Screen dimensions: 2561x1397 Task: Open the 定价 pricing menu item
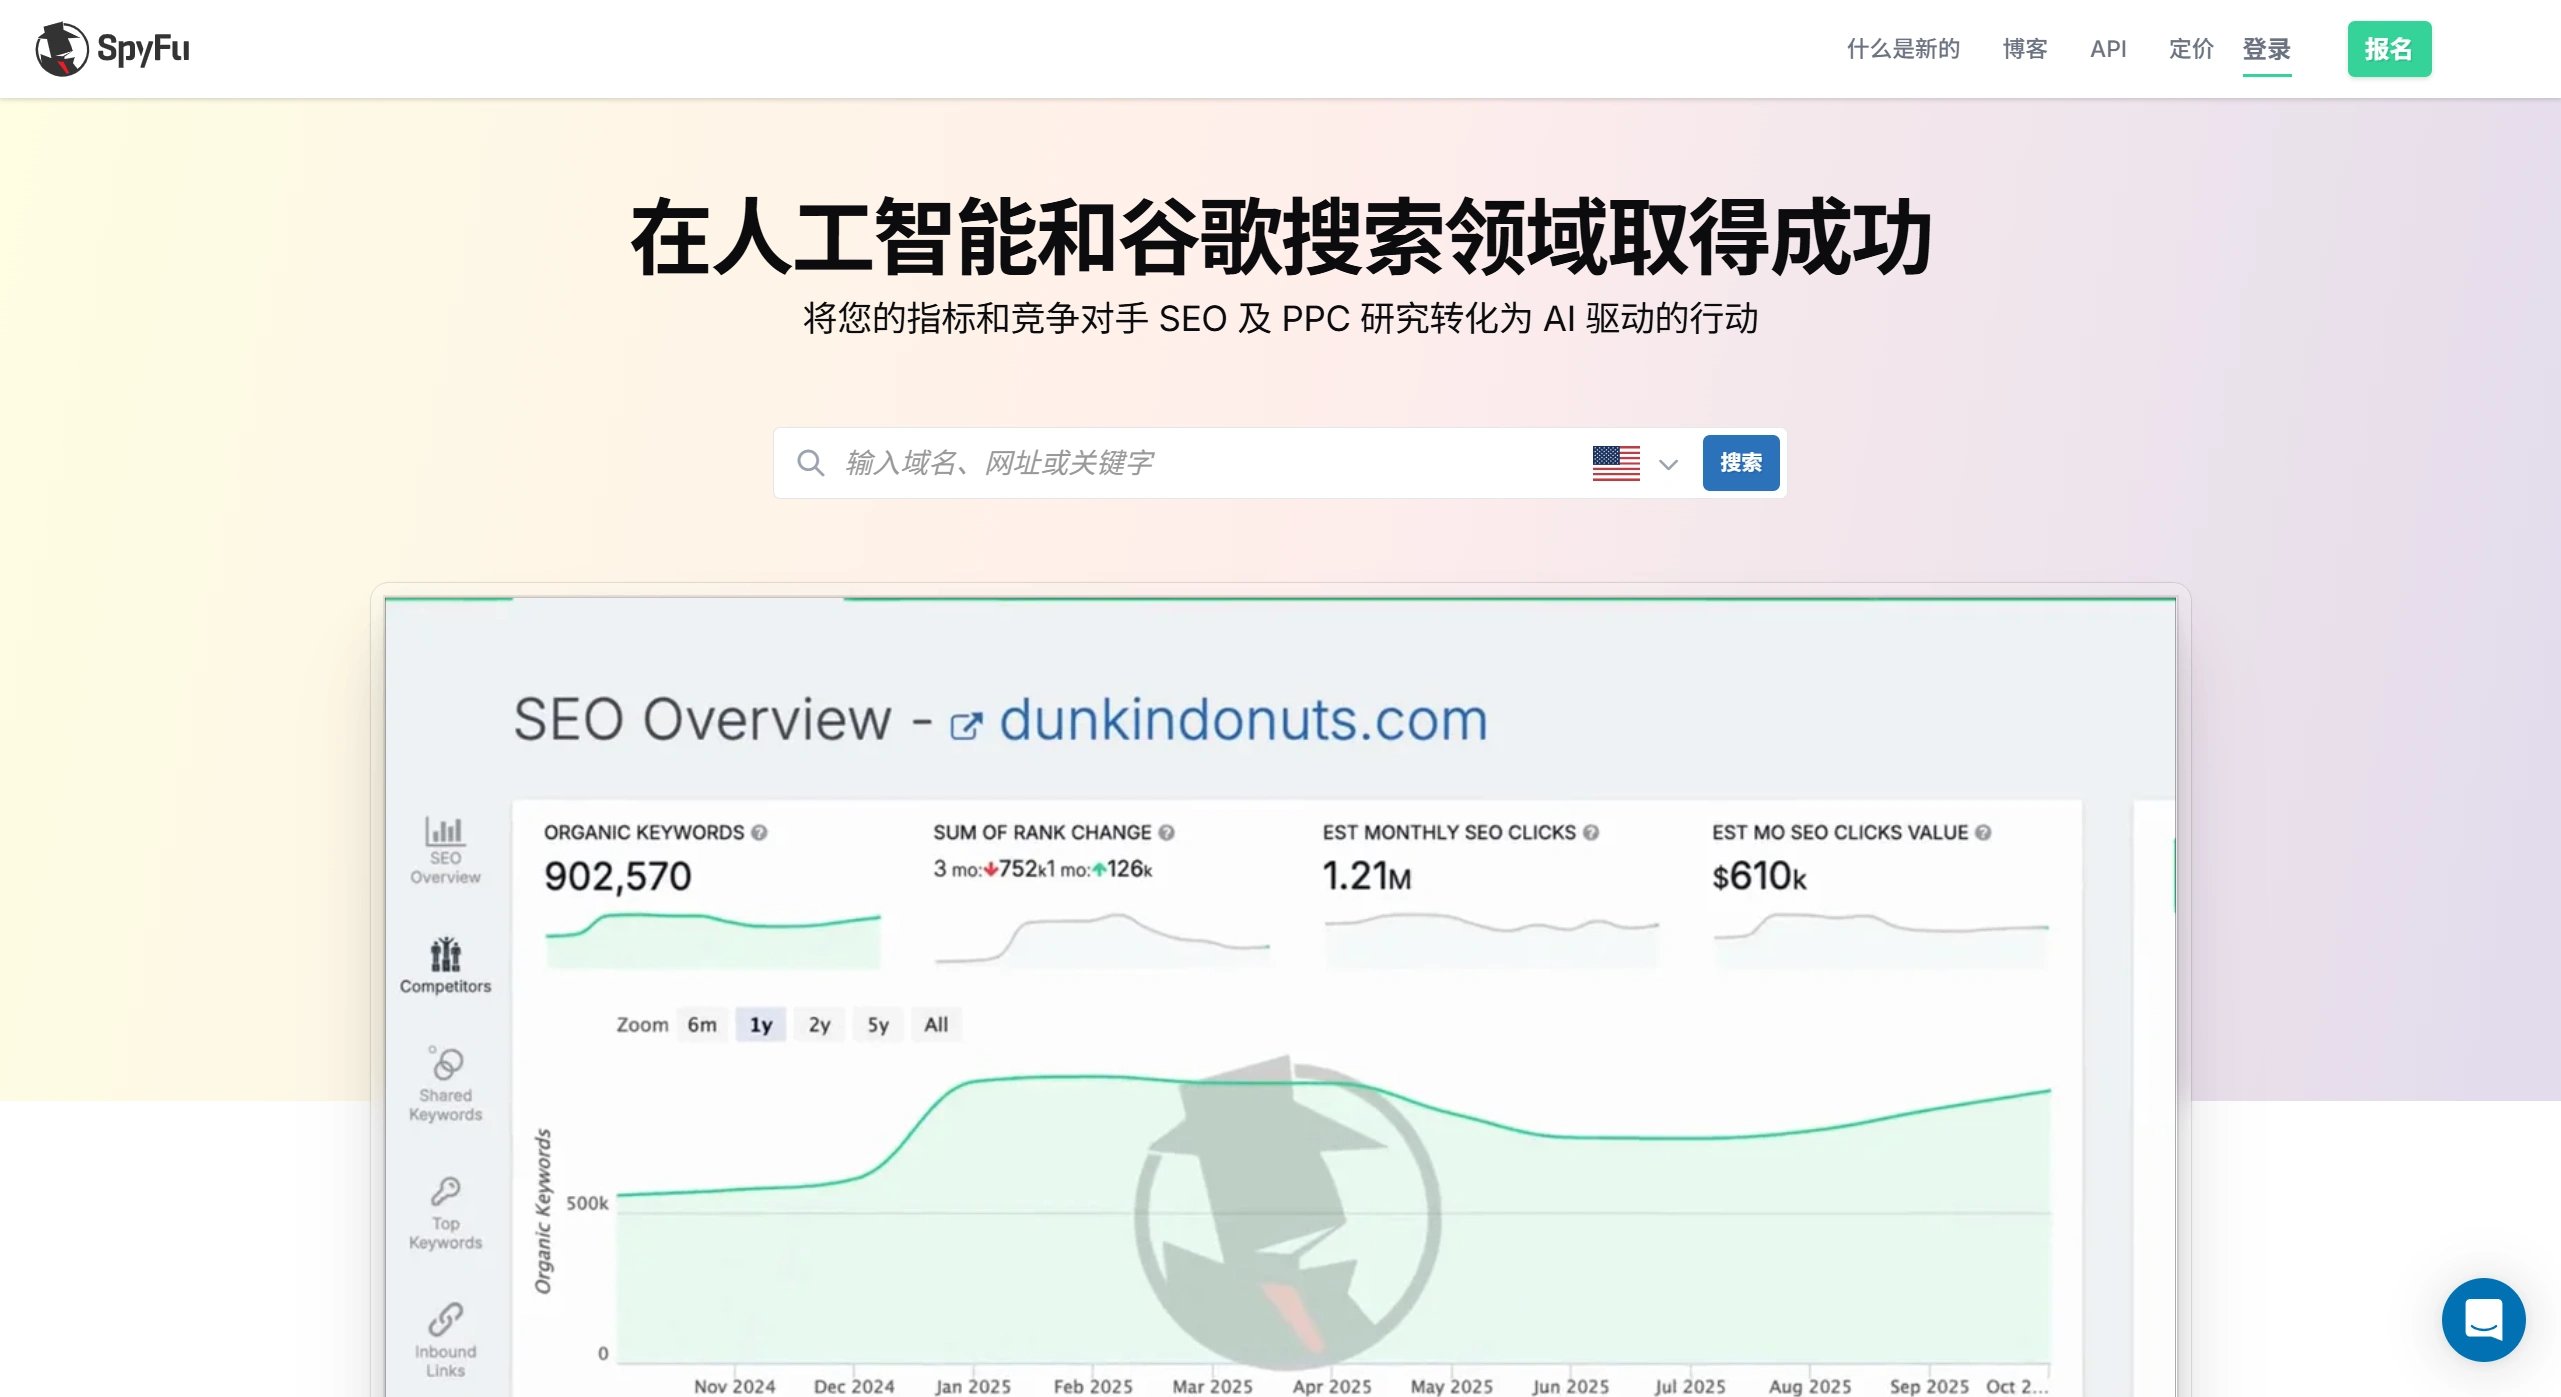coord(2191,49)
